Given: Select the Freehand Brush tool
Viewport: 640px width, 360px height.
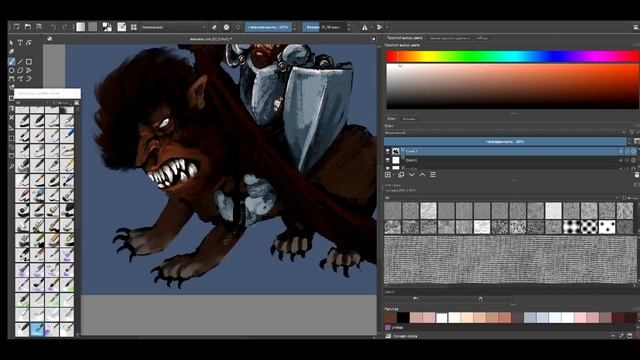Looking at the screenshot, I should pyautogui.click(x=11, y=62).
